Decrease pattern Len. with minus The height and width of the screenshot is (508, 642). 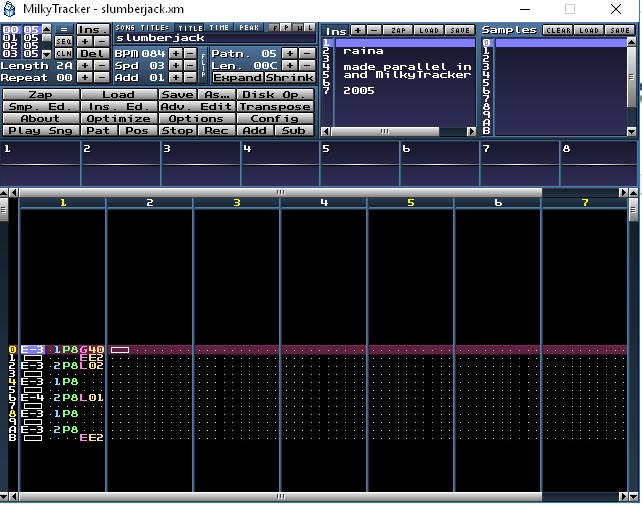tap(307, 65)
